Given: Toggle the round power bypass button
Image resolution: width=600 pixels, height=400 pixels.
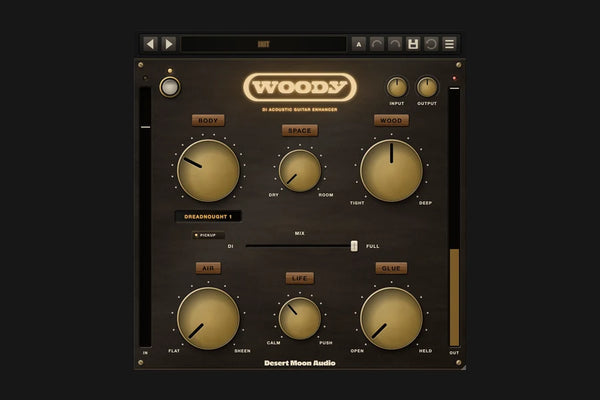Looking at the screenshot, I should [x=170, y=87].
